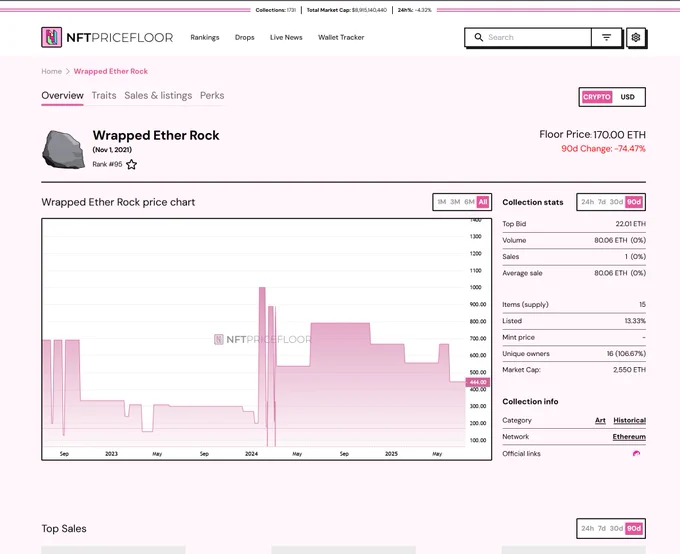Click the Total Market Cap ticker text

pos(347,10)
